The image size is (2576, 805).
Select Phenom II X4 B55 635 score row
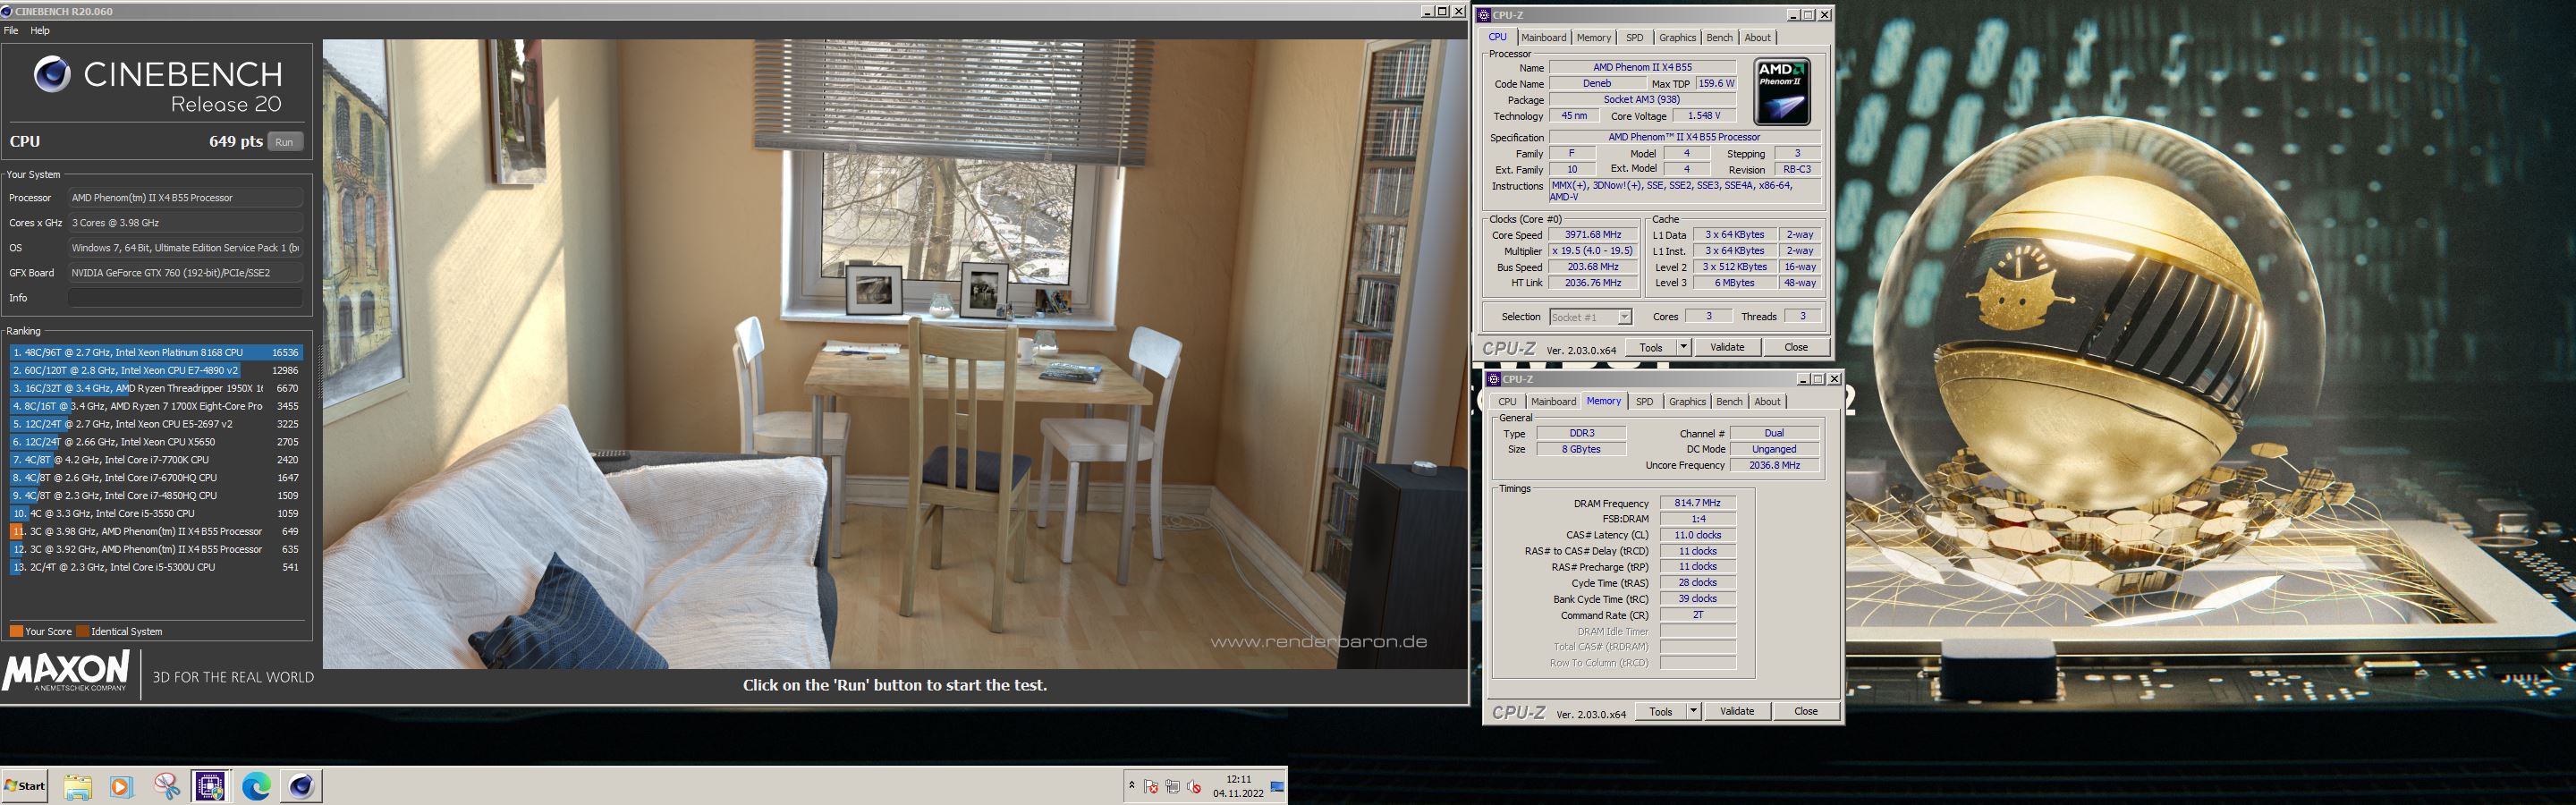pos(156,550)
